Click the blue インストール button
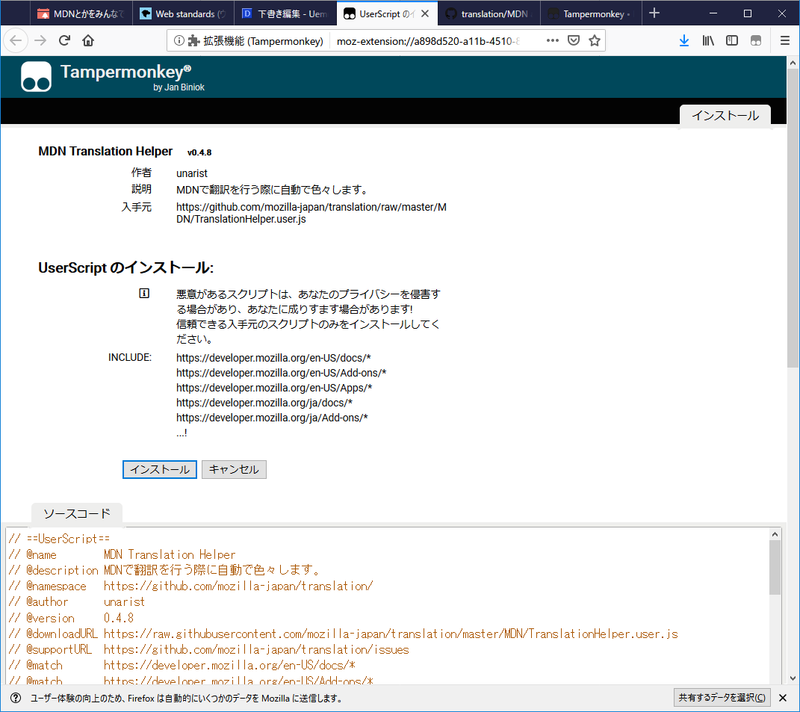The width and height of the screenshot is (800, 712). 160,469
